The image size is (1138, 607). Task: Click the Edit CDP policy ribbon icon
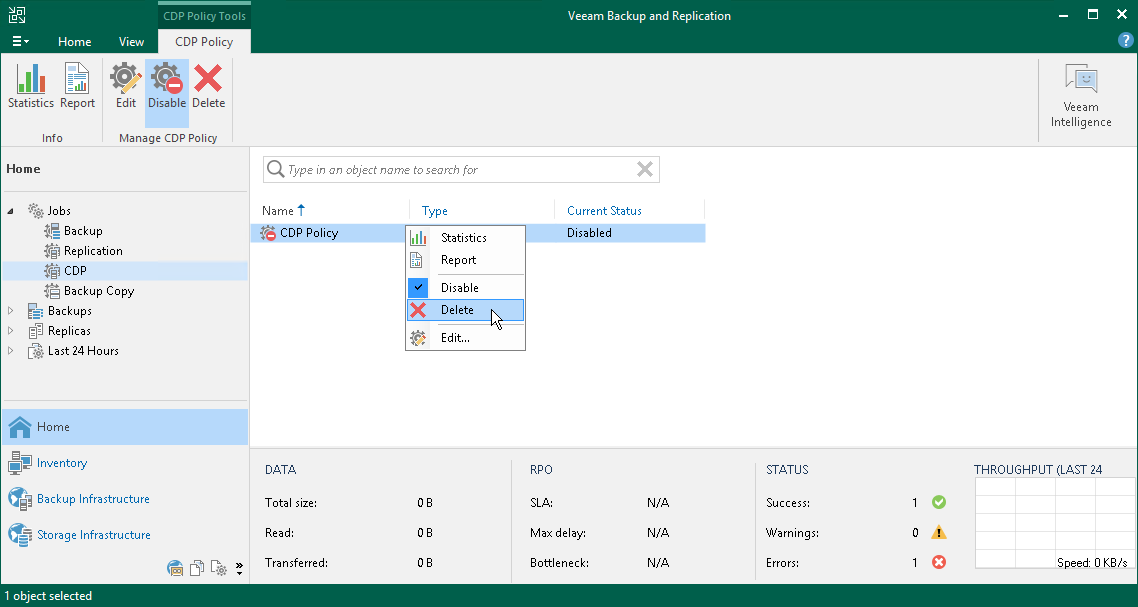point(125,86)
